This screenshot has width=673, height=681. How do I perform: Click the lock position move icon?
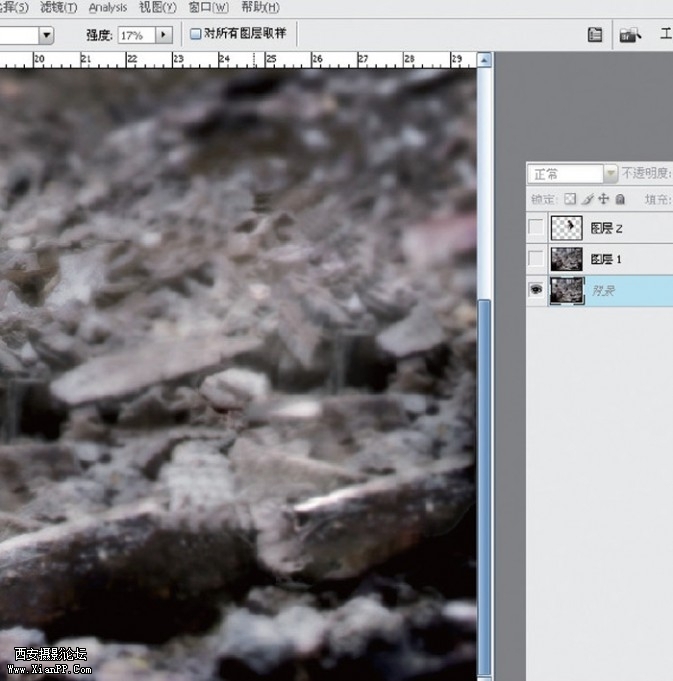pyautogui.click(x=603, y=199)
